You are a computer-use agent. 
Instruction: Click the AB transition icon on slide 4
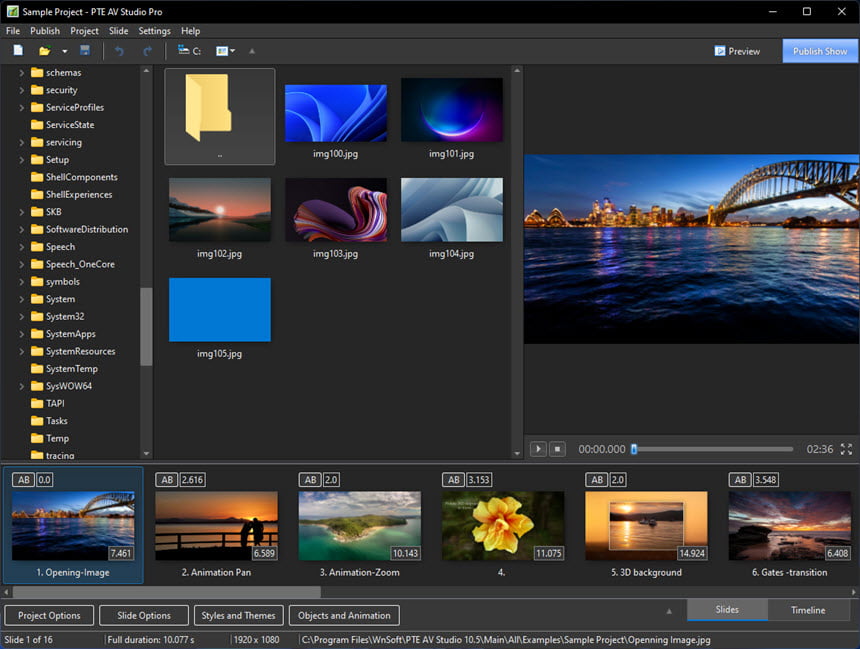click(453, 480)
